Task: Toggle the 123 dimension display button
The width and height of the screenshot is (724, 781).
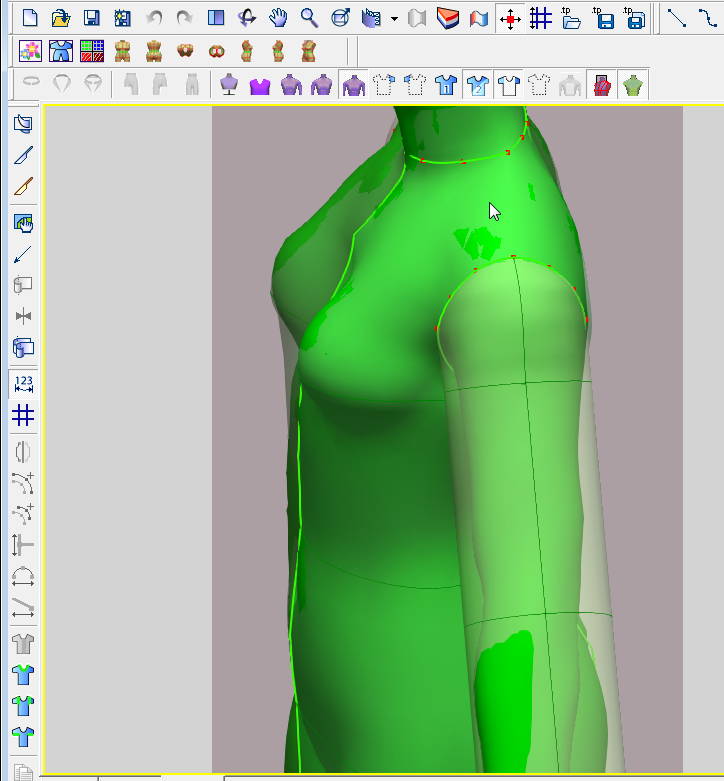Action: [23, 384]
